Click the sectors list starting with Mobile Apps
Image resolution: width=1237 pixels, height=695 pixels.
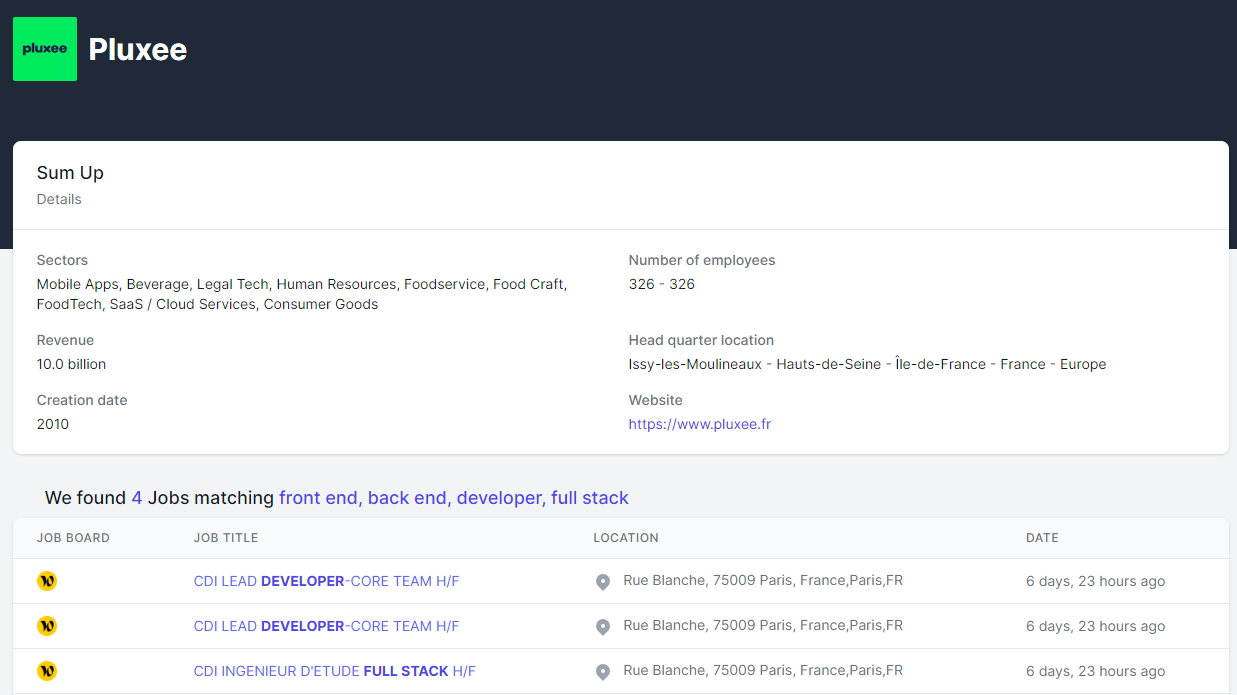click(x=302, y=294)
